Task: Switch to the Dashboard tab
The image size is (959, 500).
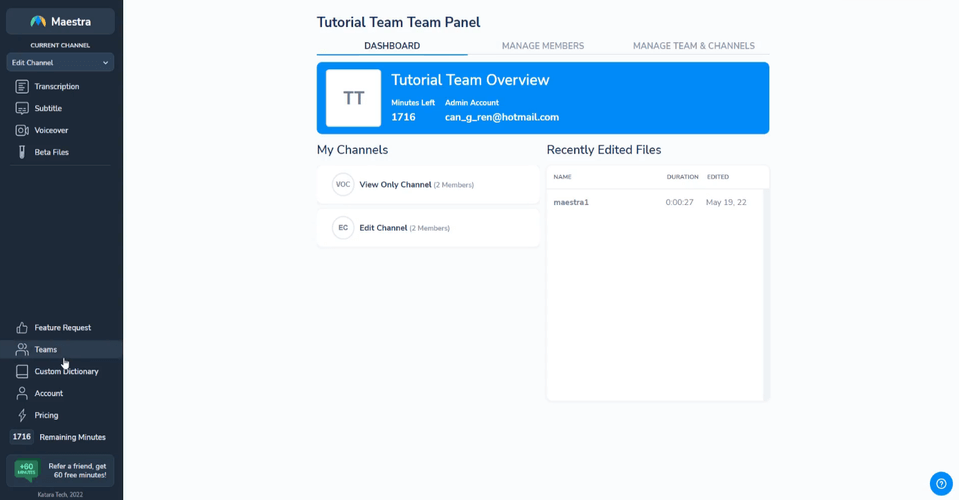Action: 392,46
